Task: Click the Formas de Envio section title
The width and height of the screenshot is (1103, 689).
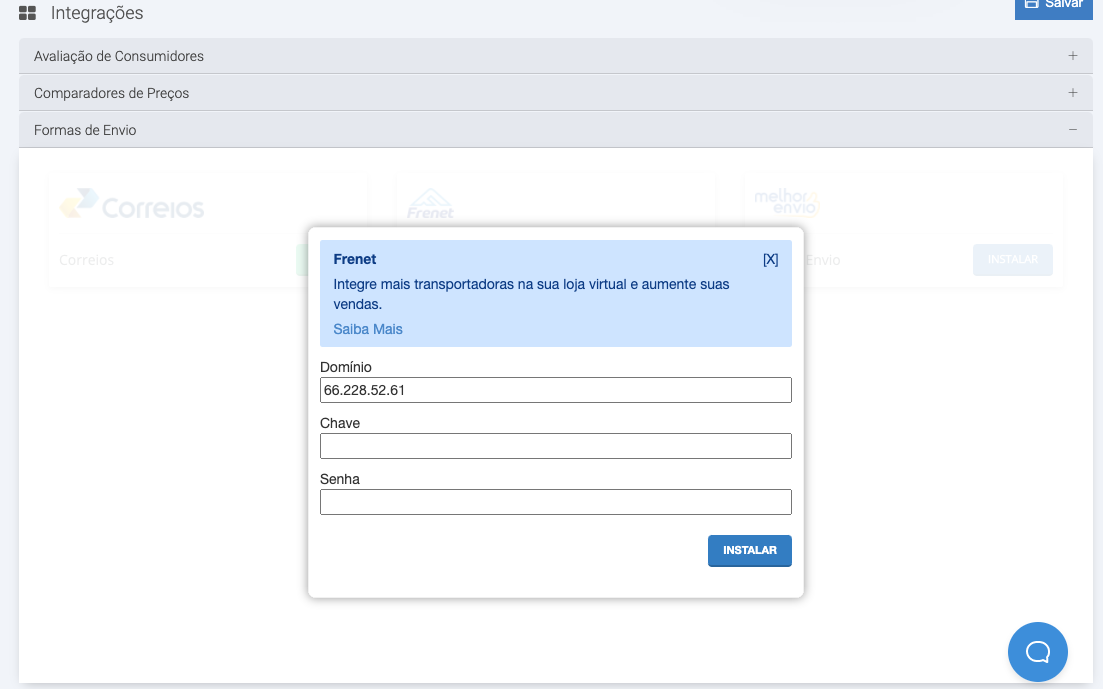Action: (x=85, y=130)
